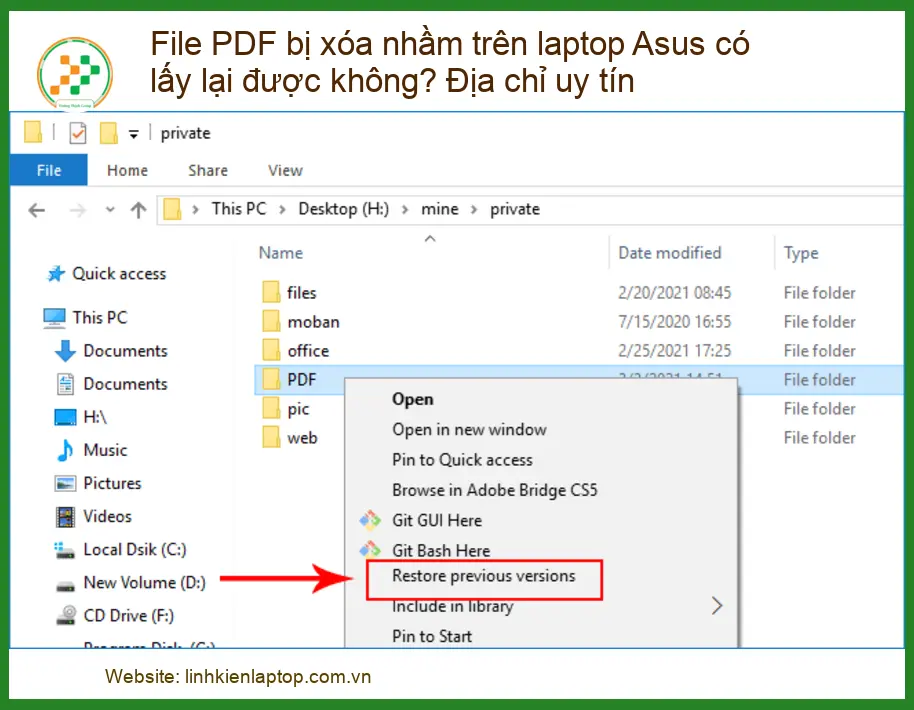Open Music folder in navigation pane

click(105, 450)
